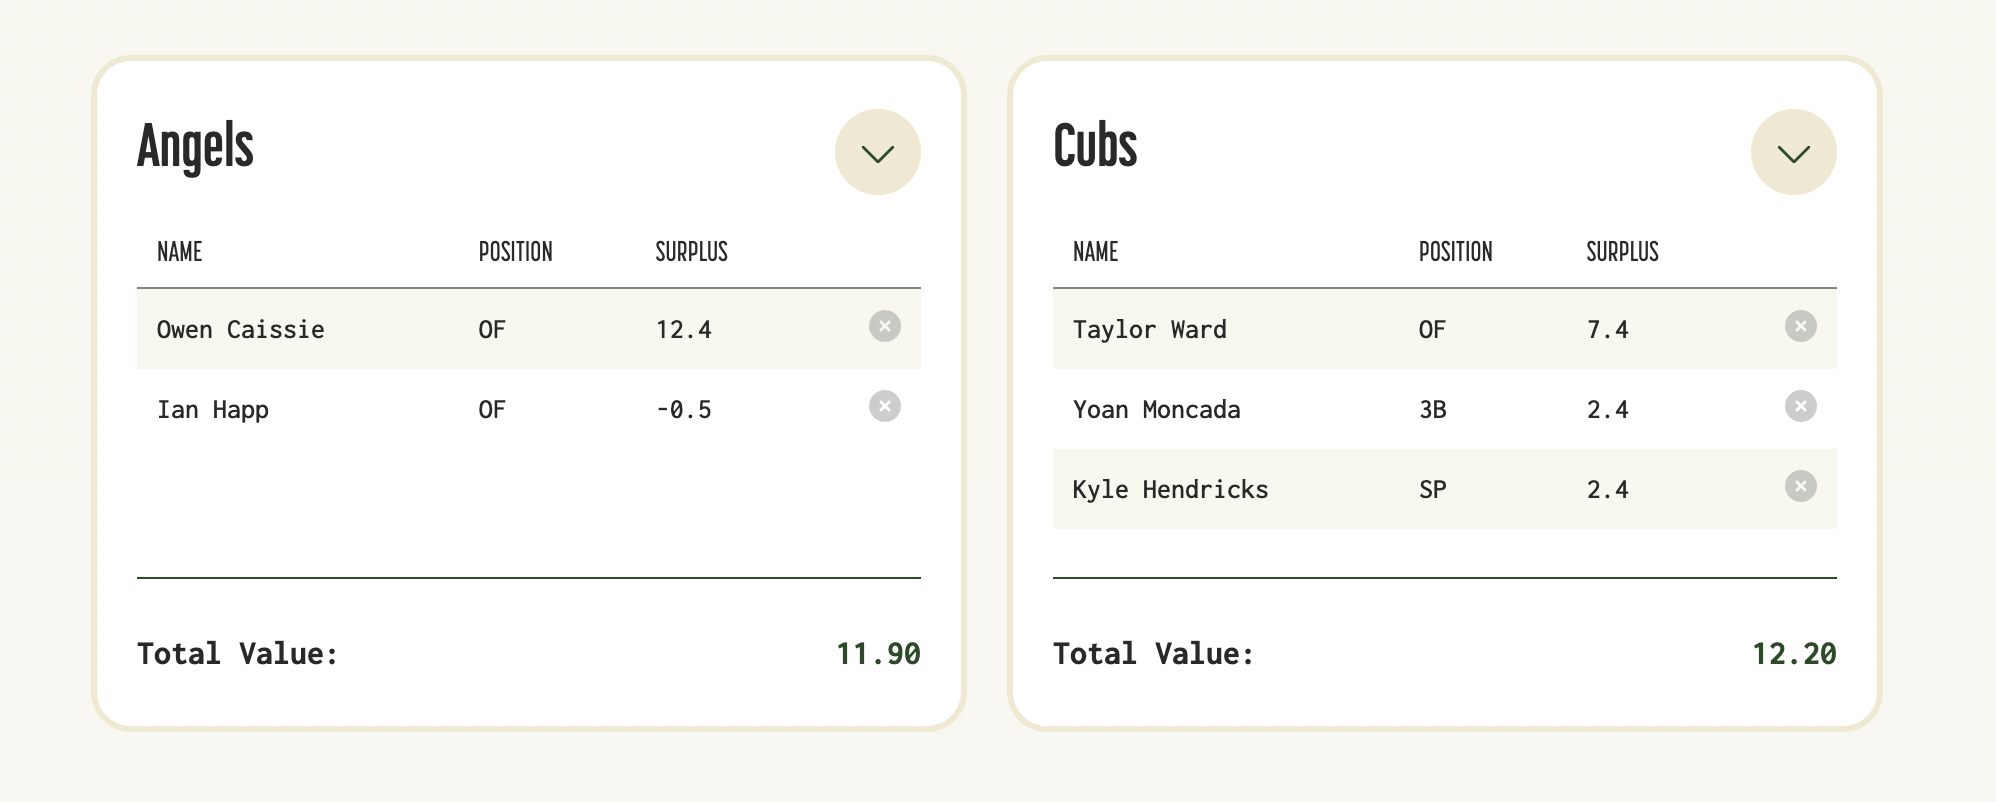The image size is (1996, 802).
Task: Remove Kyle Hendricks from the Cubs list
Action: pyautogui.click(x=1800, y=486)
